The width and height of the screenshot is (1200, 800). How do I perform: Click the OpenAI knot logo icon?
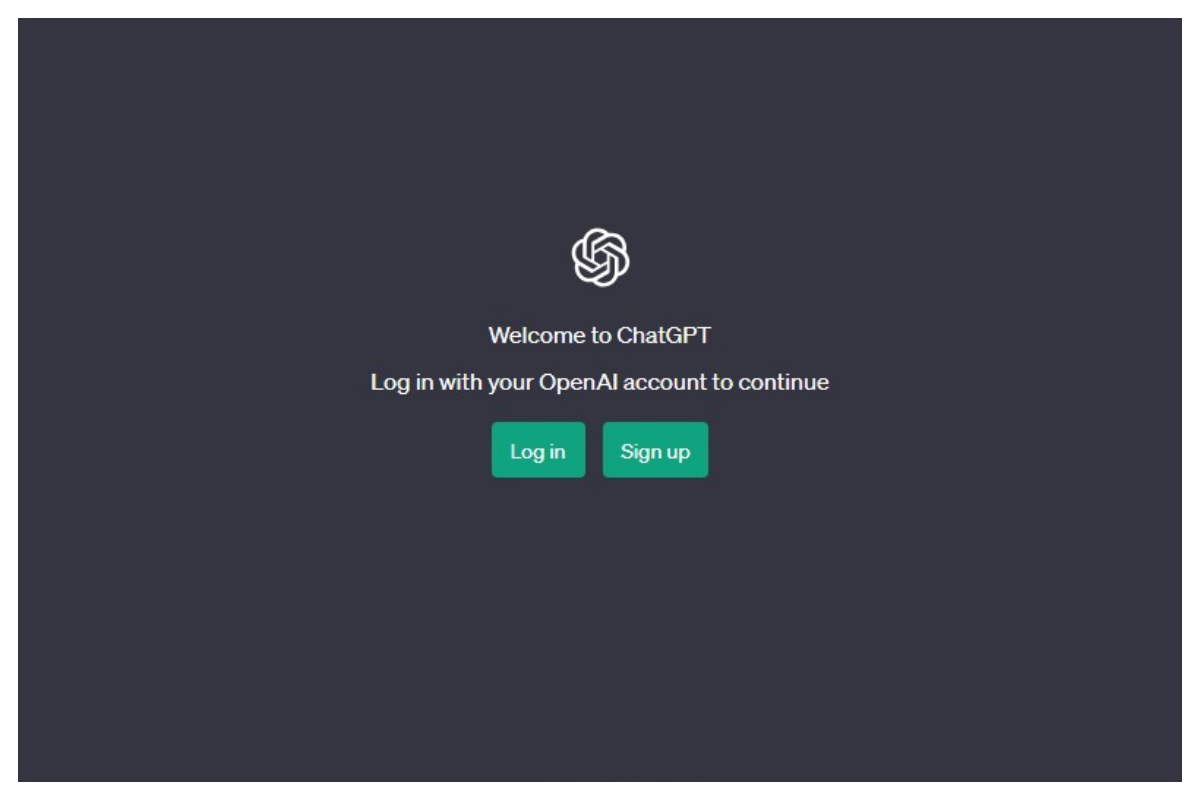[x=600, y=256]
